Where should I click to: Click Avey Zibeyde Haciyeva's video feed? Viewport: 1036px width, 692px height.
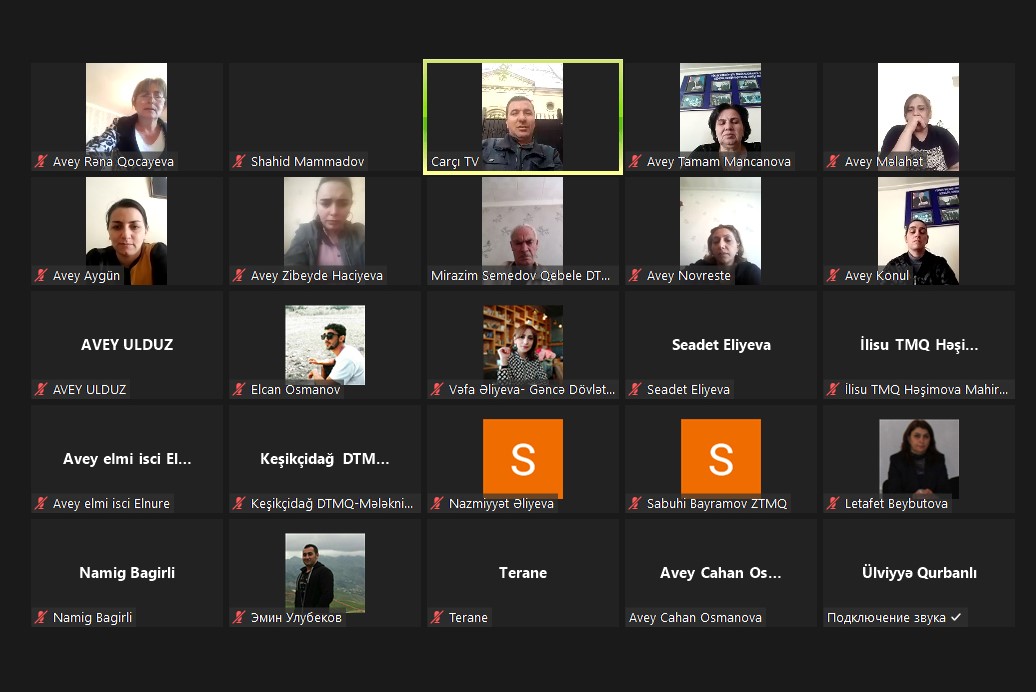pos(324,231)
